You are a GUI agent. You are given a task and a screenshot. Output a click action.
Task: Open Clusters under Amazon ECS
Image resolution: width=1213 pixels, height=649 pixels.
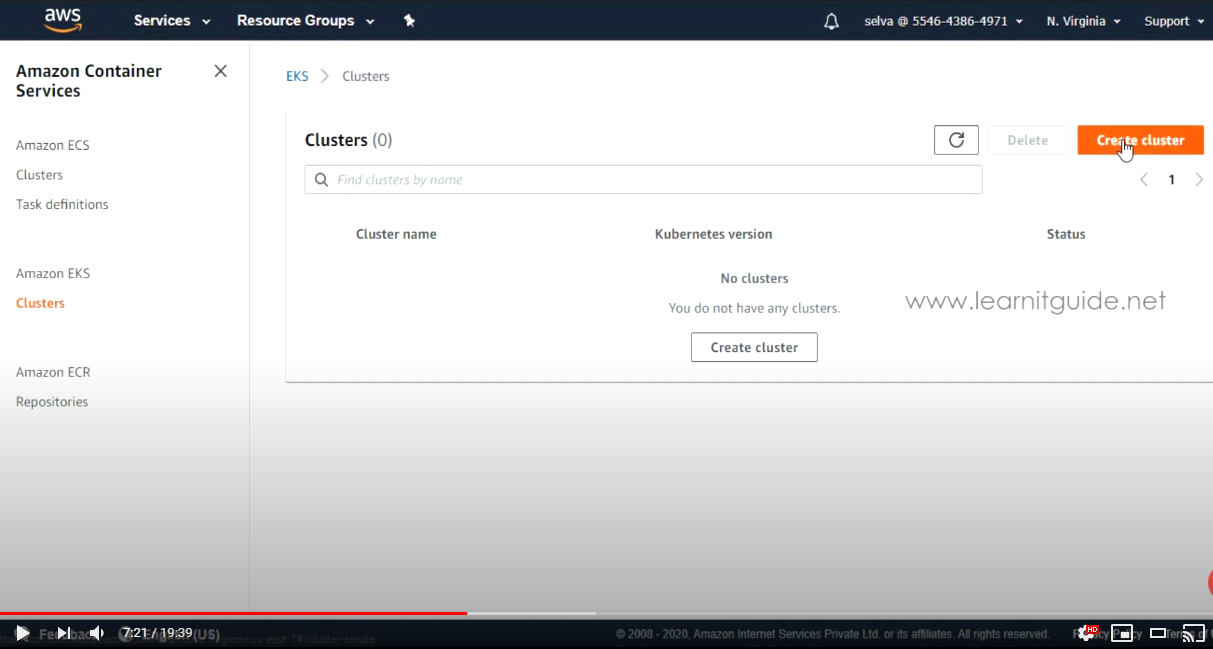(x=39, y=175)
